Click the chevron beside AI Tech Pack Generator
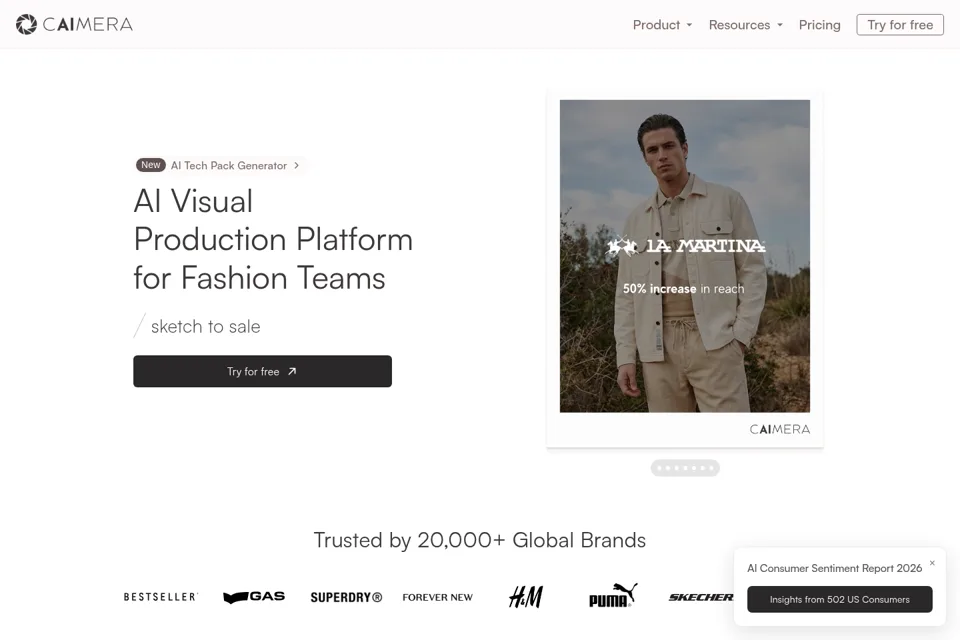The image size is (960, 640). [x=296, y=165]
